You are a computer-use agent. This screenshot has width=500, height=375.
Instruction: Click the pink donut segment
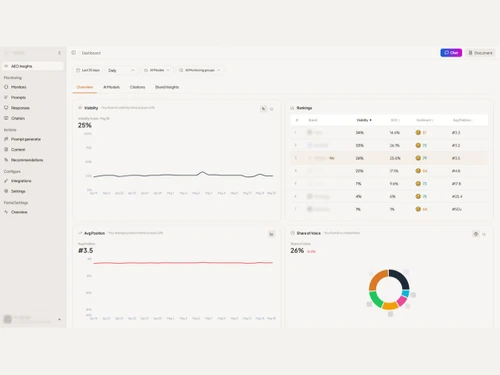coord(402,301)
